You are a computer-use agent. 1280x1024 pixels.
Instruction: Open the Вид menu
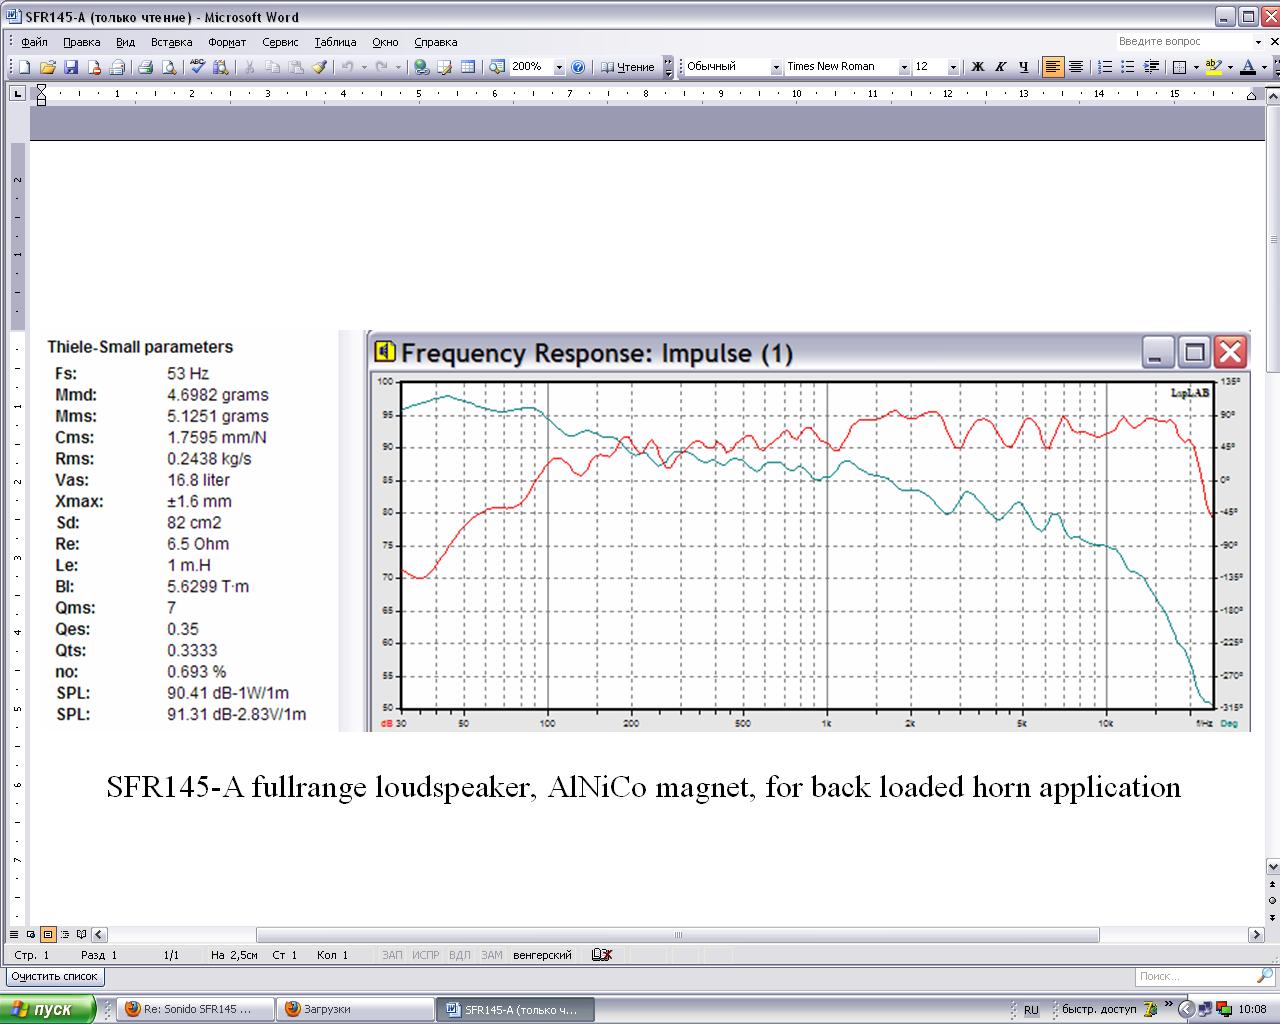(125, 42)
